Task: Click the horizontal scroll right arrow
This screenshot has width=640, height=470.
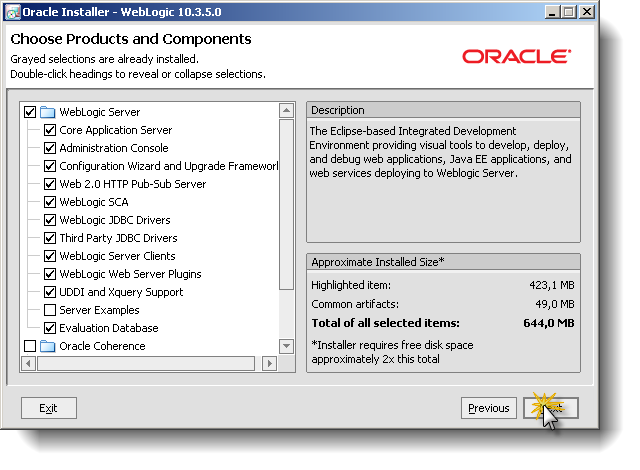Action: [x=269, y=363]
